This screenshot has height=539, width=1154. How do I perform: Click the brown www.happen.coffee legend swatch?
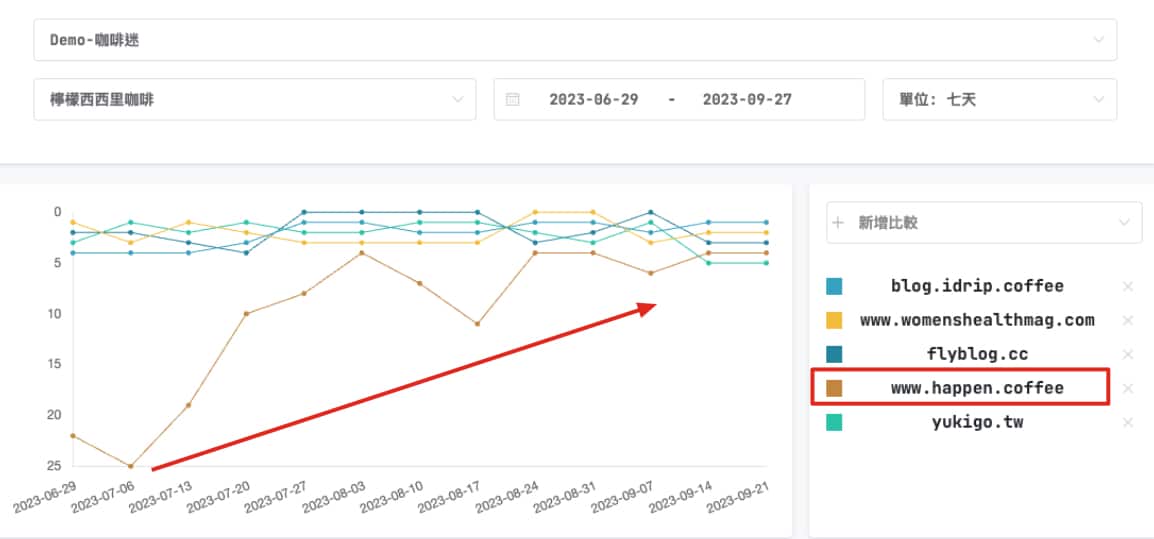click(834, 388)
